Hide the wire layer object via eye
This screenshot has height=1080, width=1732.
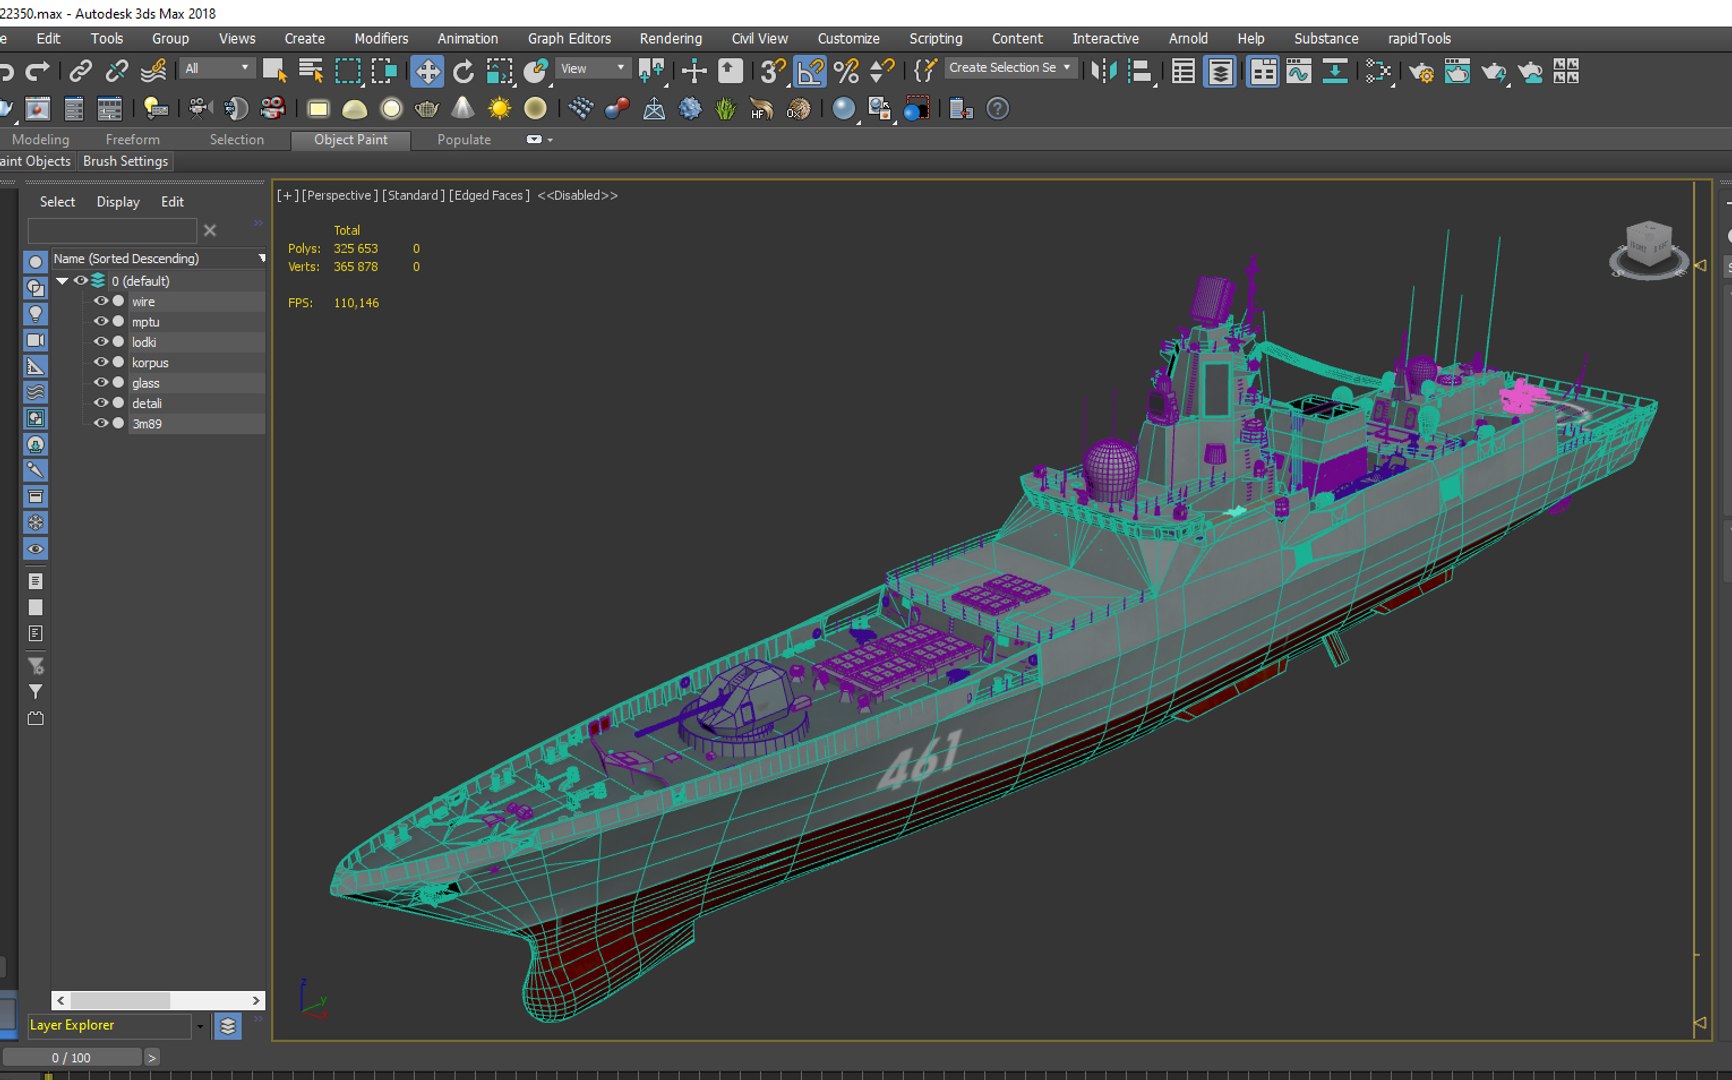click(100, 301)
